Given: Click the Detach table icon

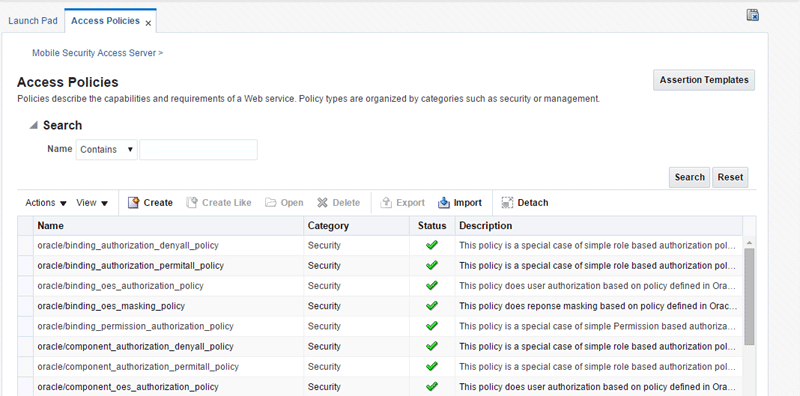Looking at the screenshot, I should 507,203.
